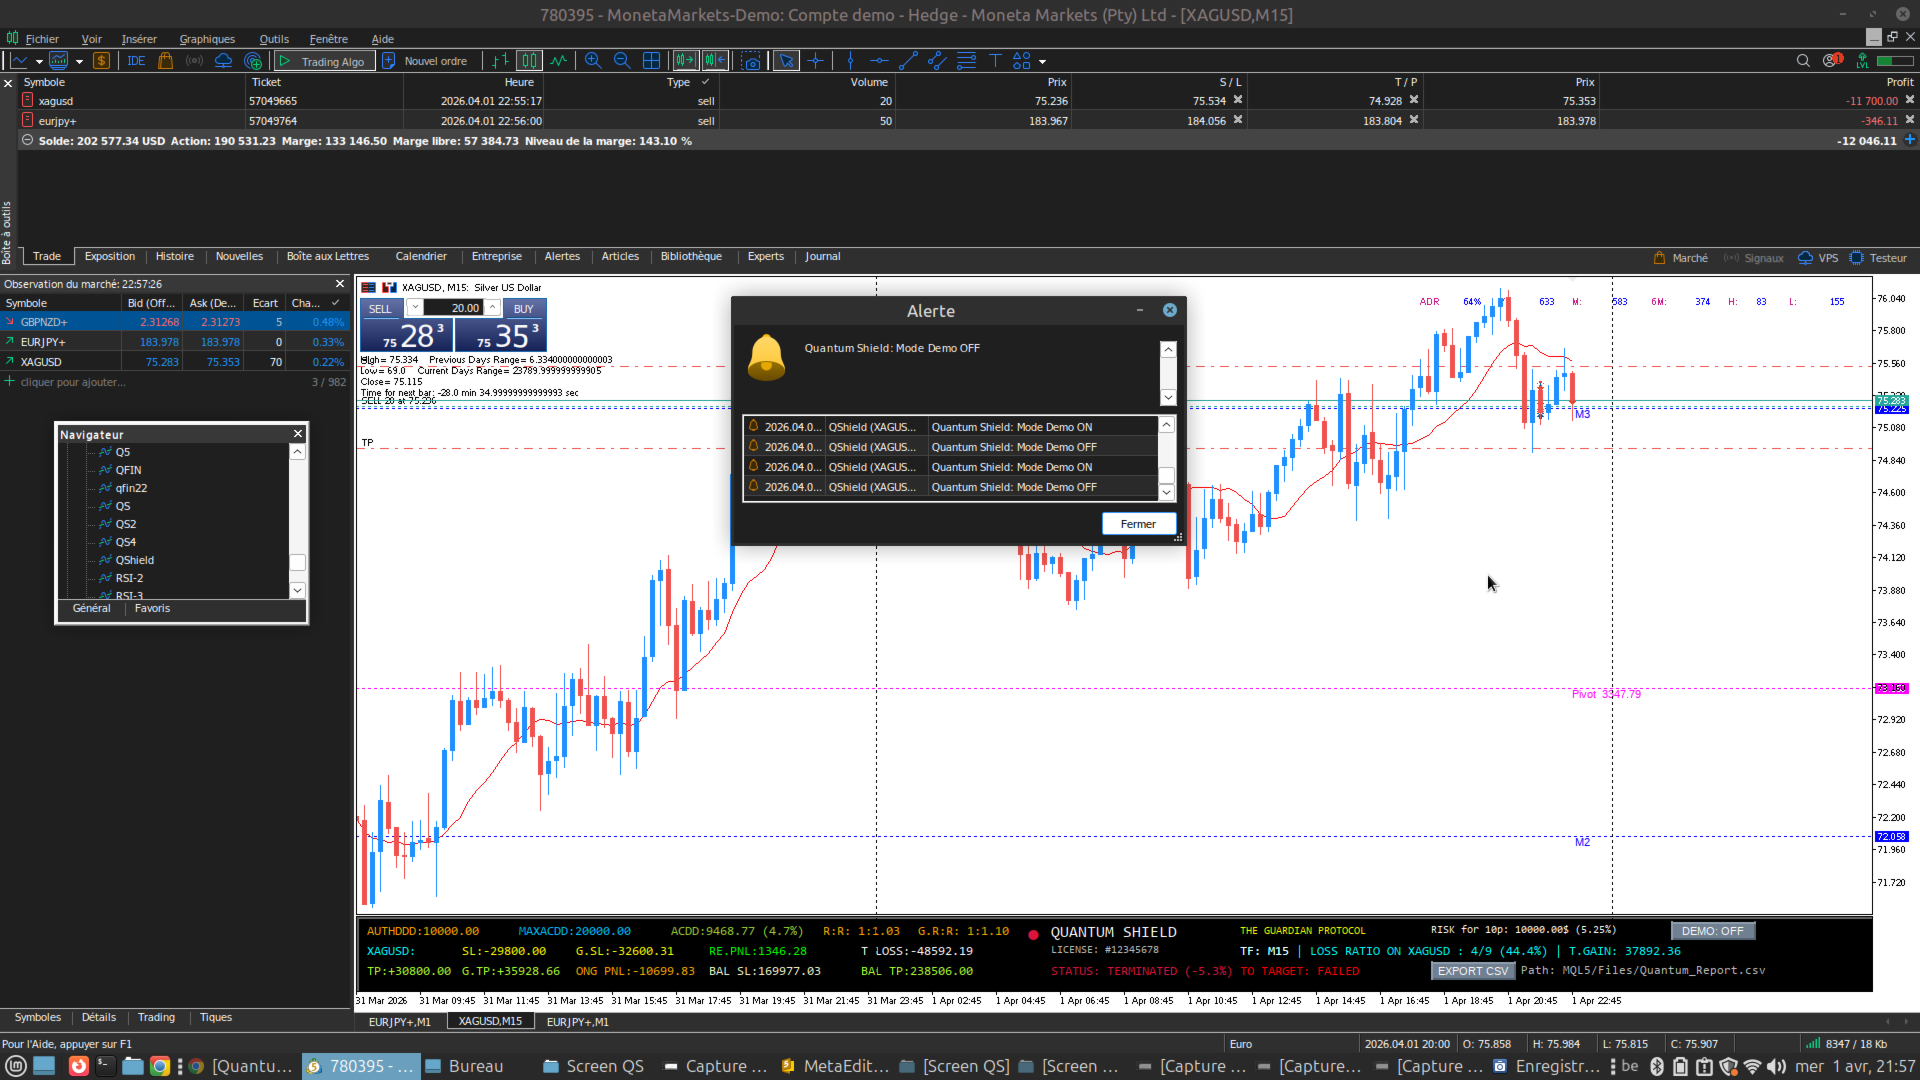The width and height of the screenshot is (1920, 1080).
Task: Click the chart screenshot camera icon
Action: [751, 61]
